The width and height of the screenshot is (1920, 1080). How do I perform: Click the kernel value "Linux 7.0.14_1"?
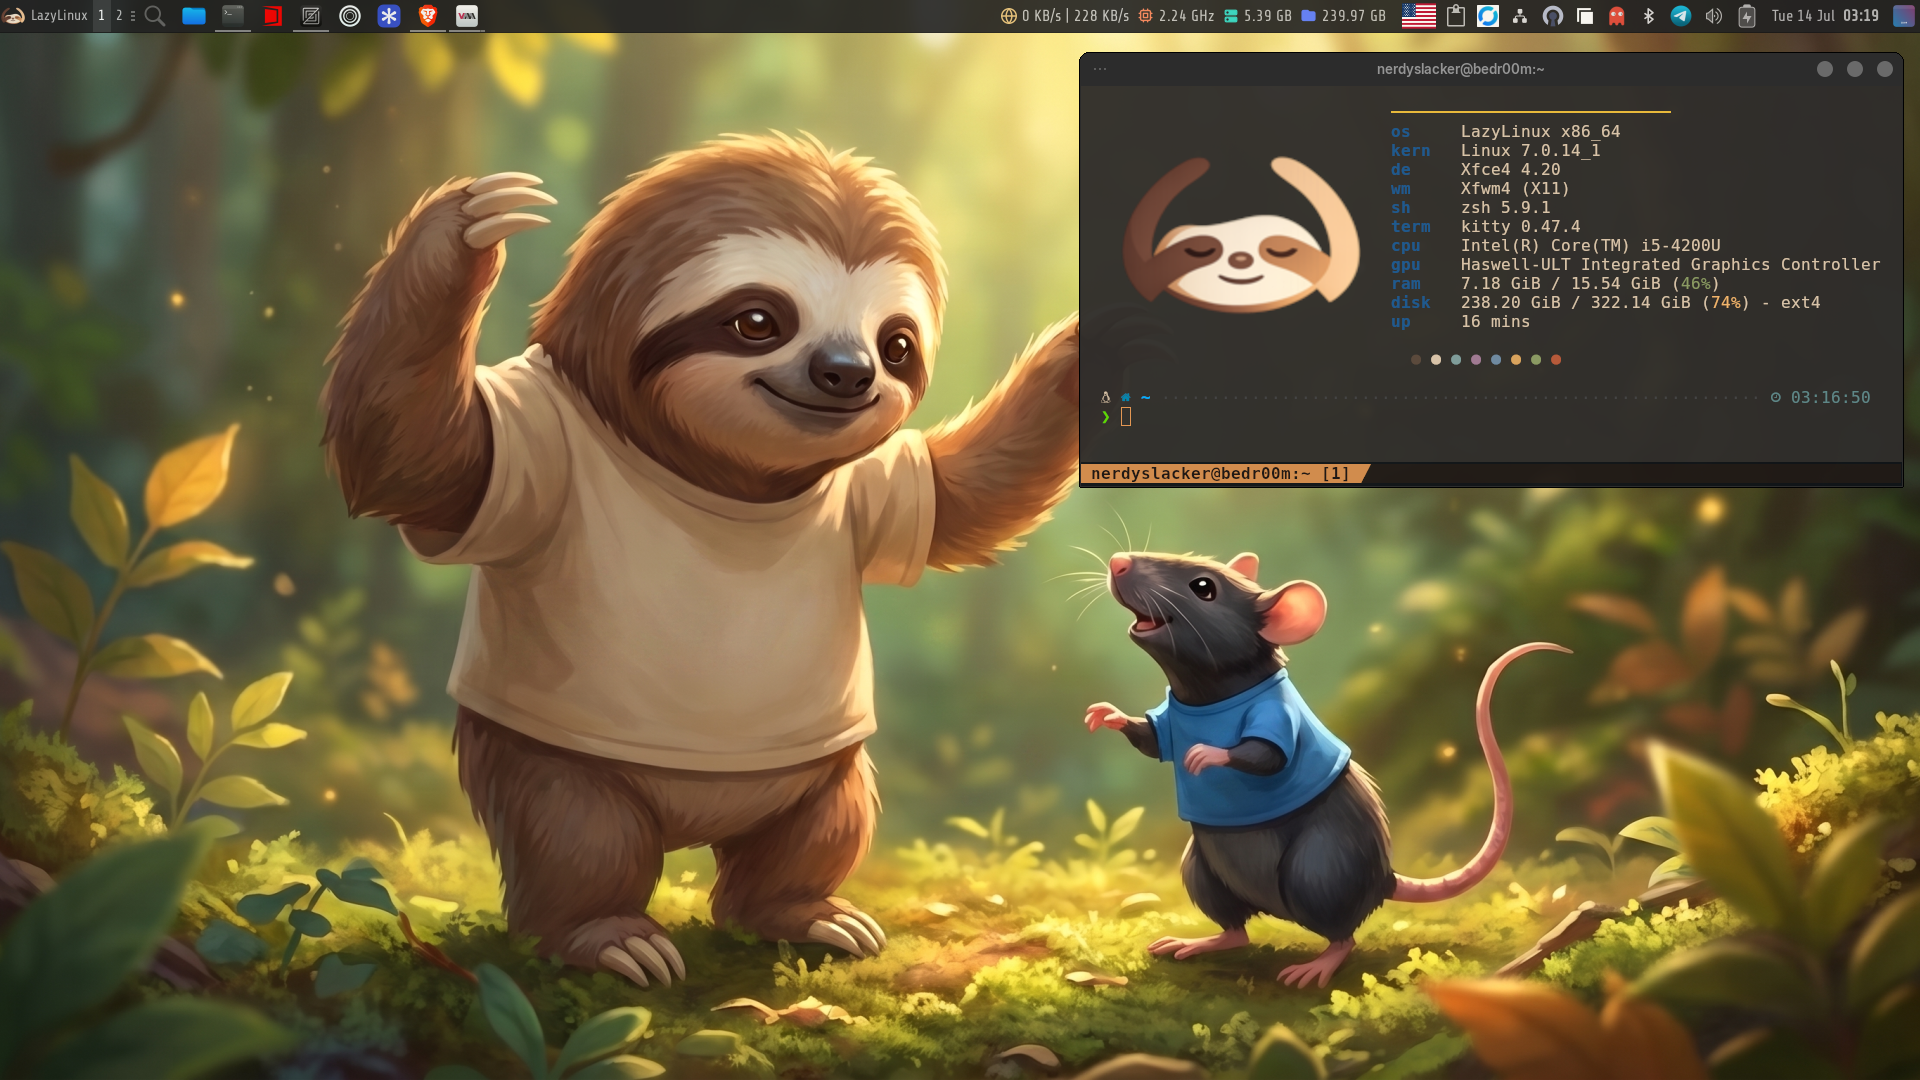tap(1530, 150)
